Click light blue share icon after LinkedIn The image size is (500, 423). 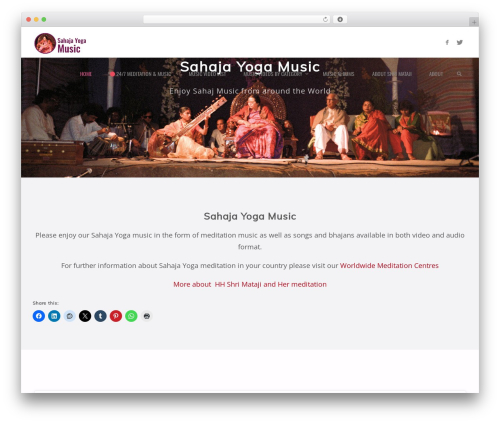pyautogui.click(x=69, y=316)
